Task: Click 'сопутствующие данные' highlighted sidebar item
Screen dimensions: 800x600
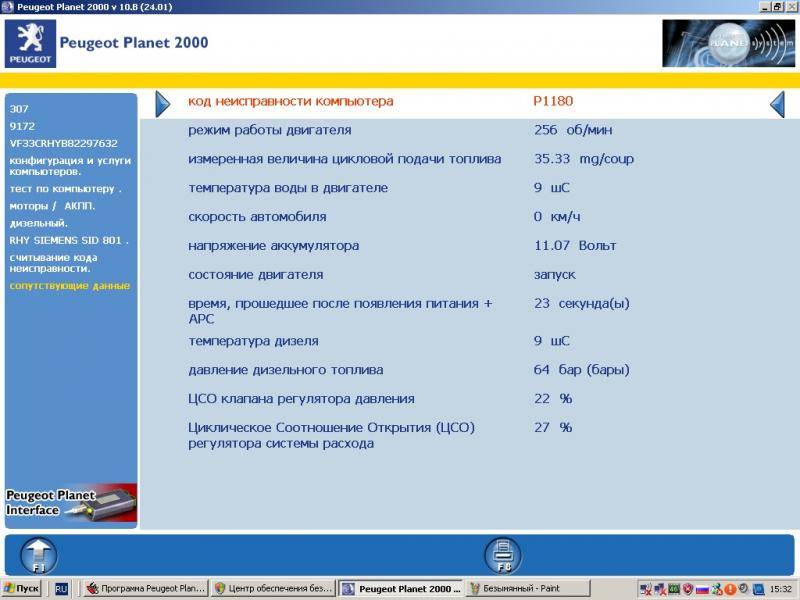Action: (69, 286)
